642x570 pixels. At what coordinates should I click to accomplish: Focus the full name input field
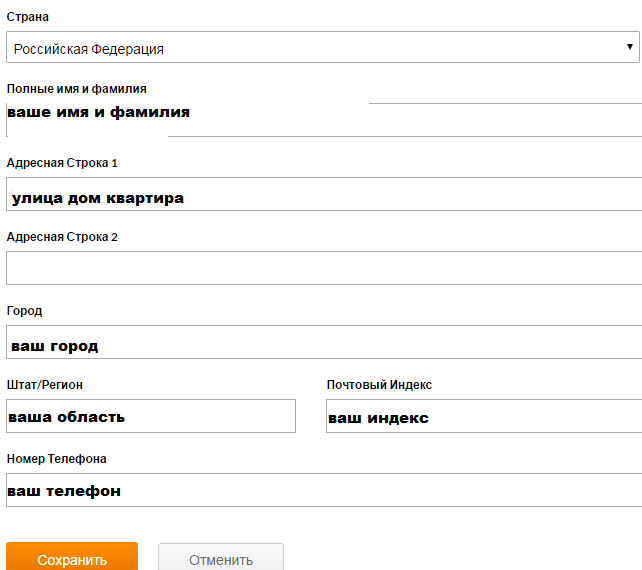click(x=400, y=119)
